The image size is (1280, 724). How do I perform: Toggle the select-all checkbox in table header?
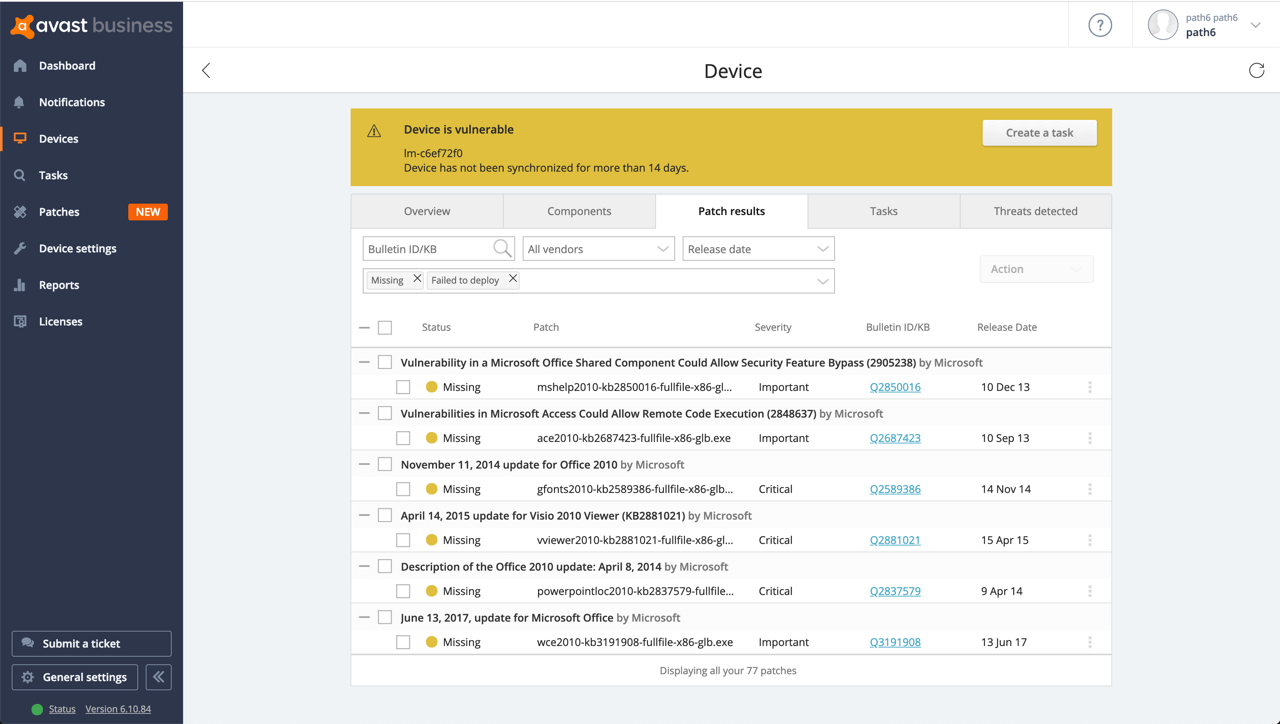click(385, 327)
